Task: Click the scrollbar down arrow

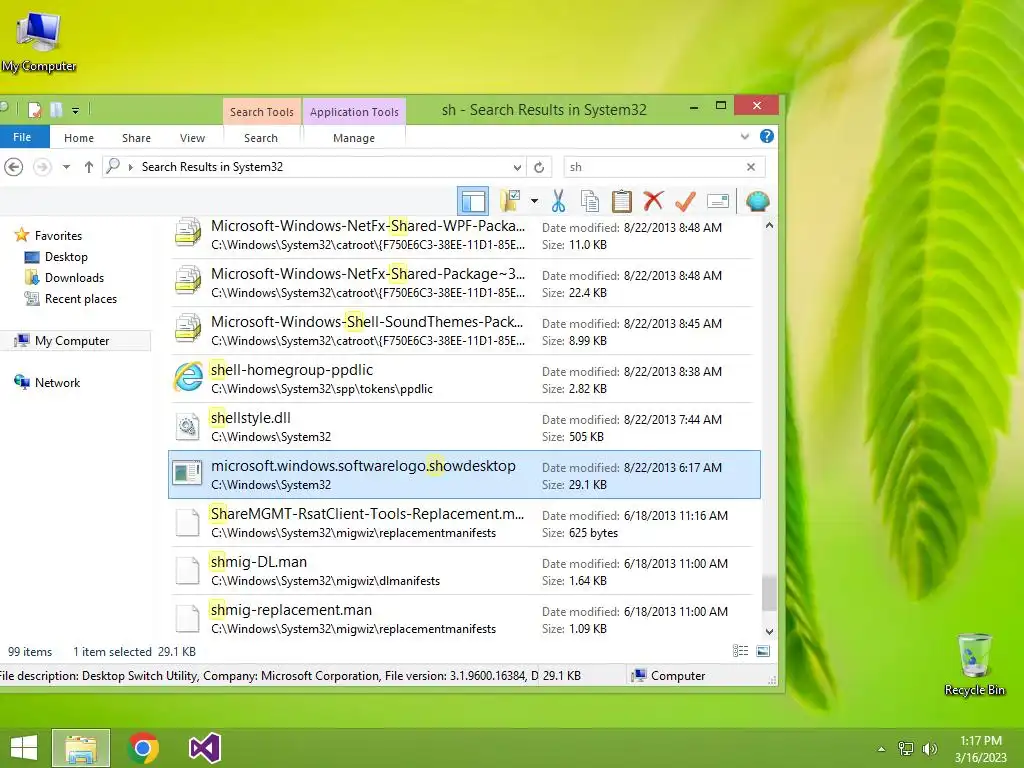Action: click(769, 632)
